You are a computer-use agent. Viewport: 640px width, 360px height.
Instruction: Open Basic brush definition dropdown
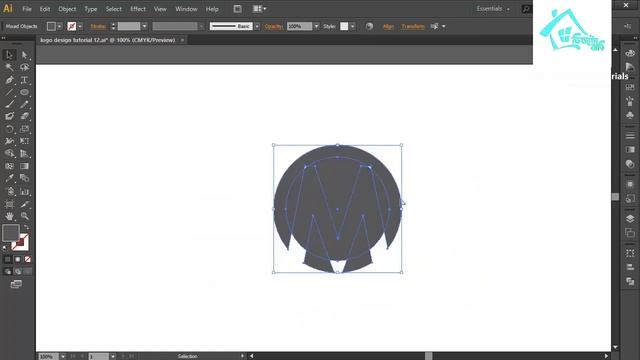pyautogui.click(x=257, y=26)
